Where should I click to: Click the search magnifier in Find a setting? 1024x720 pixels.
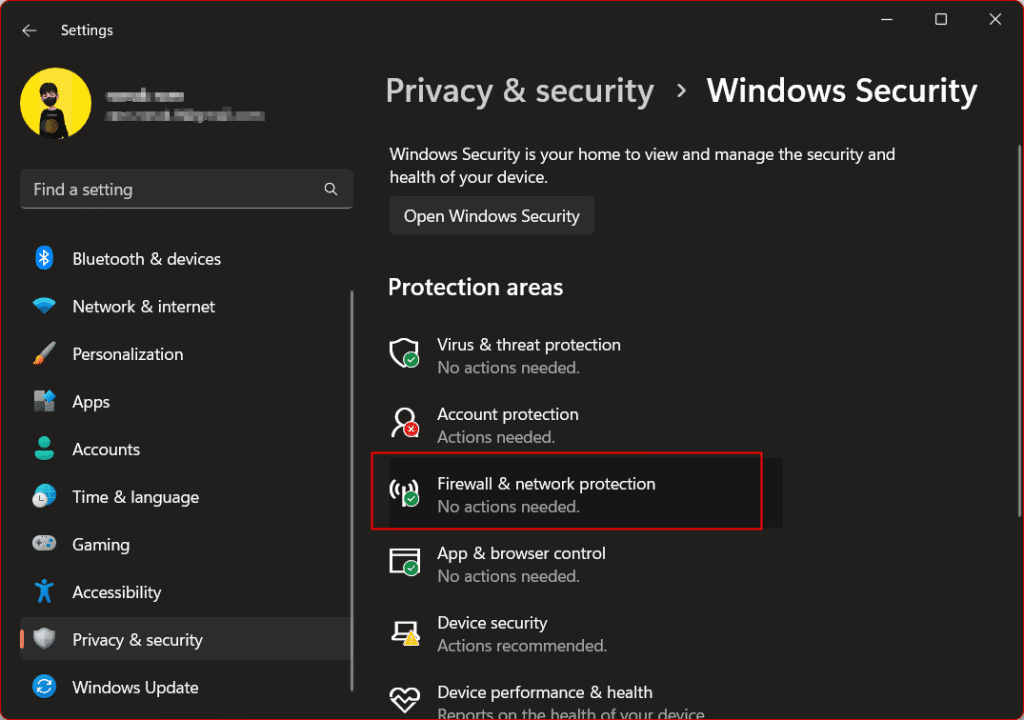pos(331,189)
